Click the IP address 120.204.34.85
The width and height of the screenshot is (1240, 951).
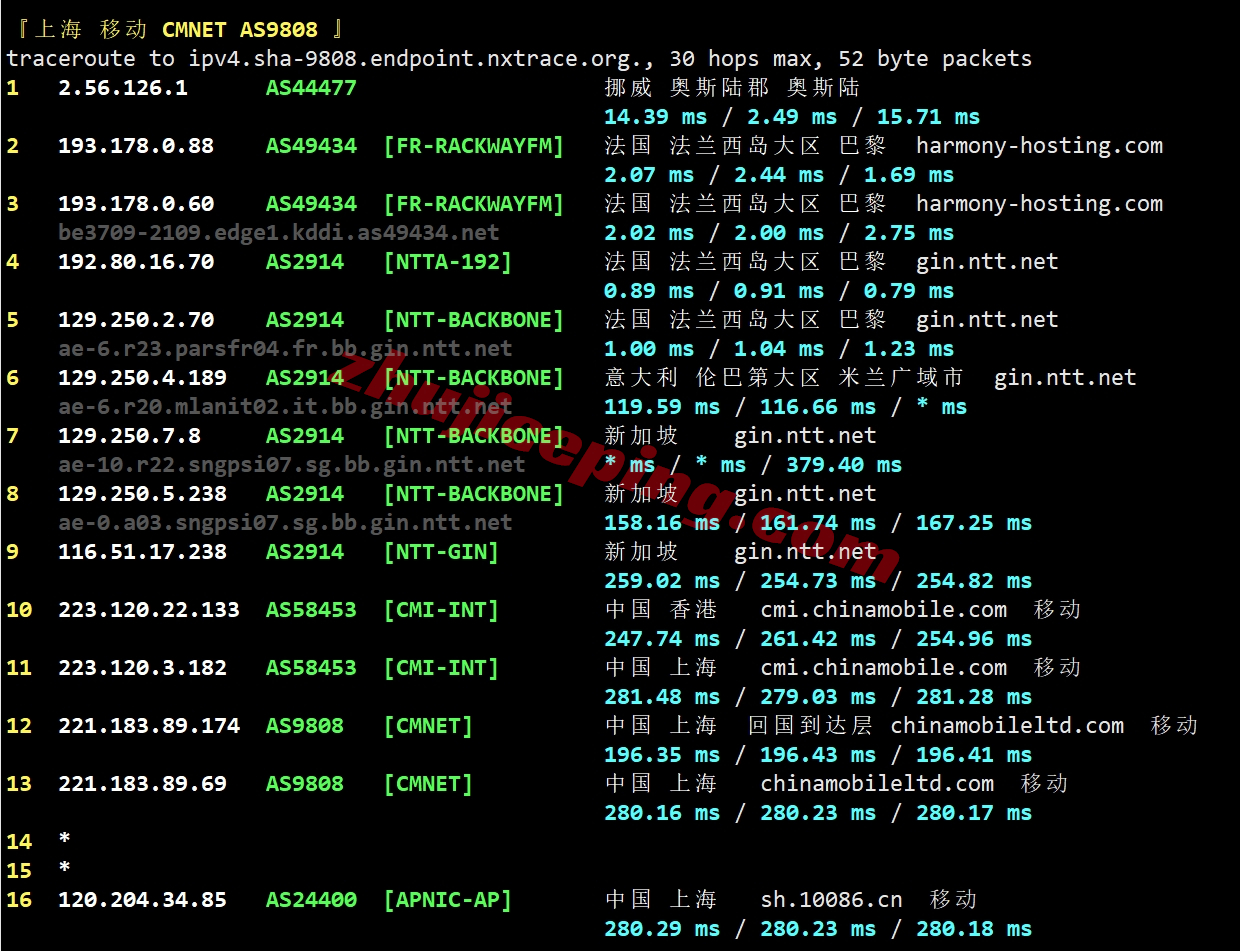click(x=142, y=900)
